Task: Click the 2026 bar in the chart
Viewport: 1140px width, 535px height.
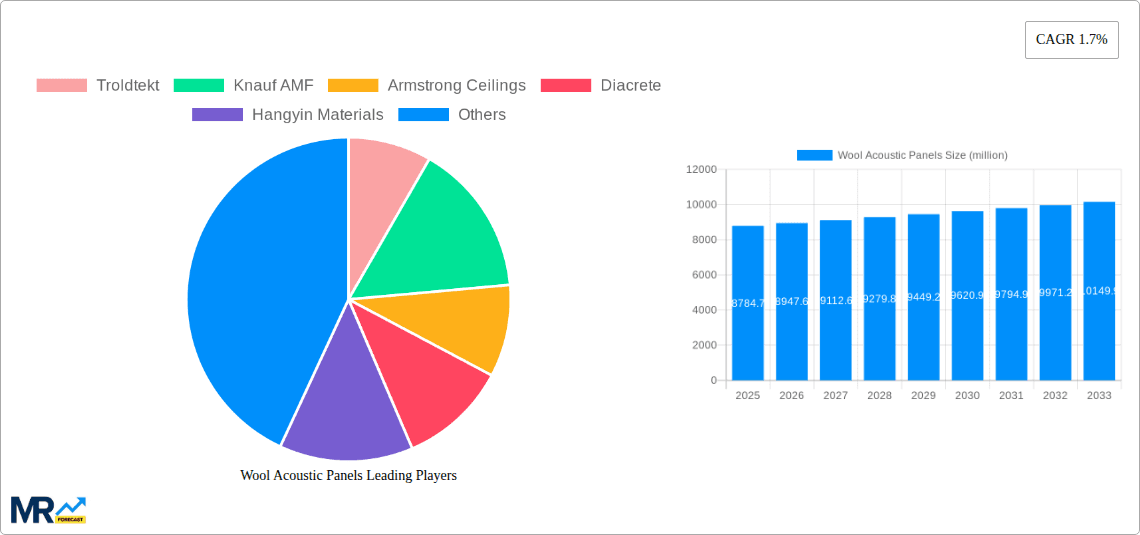Action: (x=792, y=302)
